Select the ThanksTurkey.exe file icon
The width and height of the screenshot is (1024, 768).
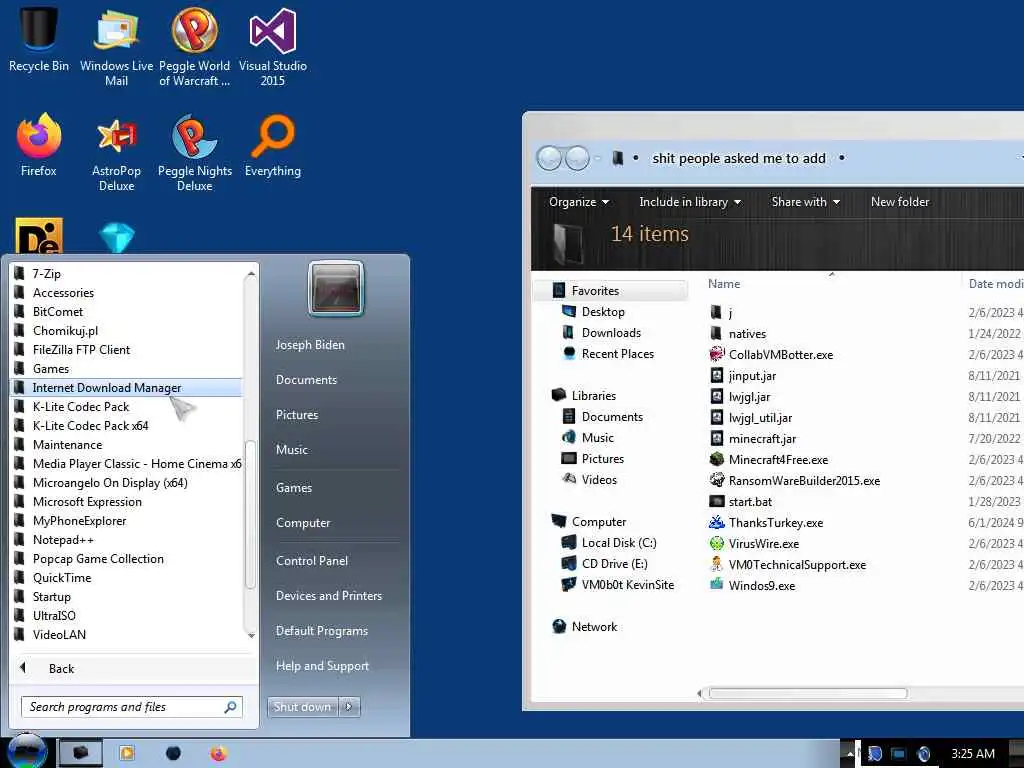pyautogui.click(x=716, y=522)
